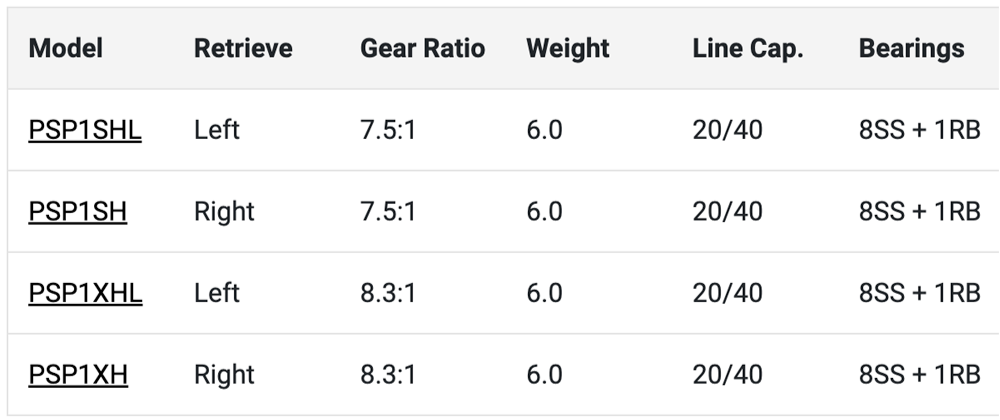This screenshot has height=420, width=1000.
Task: Select the Left retrieve cell for PSP1XHL
Action: (x=217, y=293)
